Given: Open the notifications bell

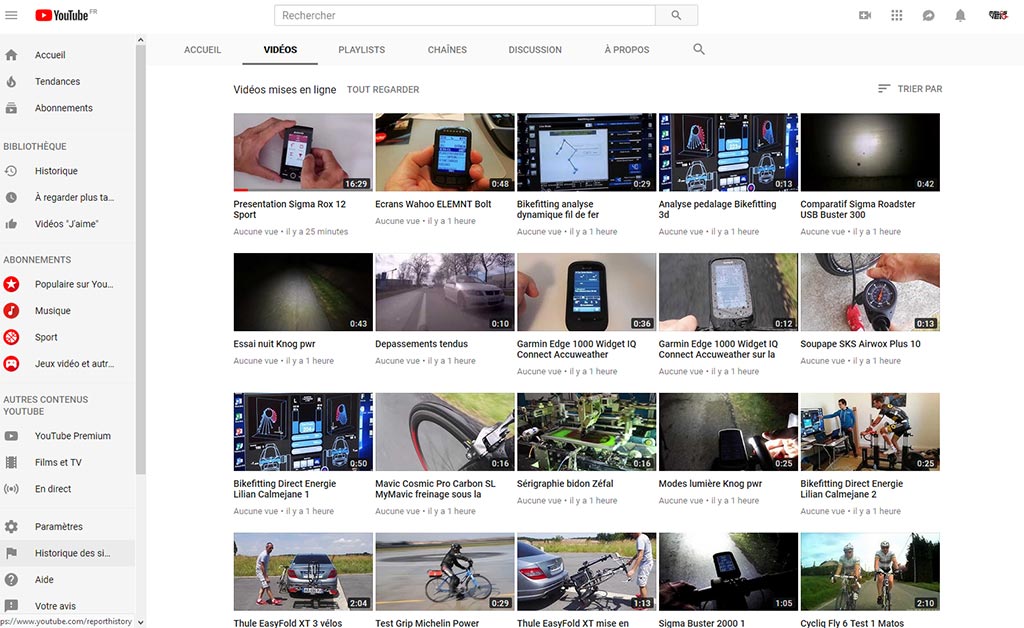Looking at the screenshot, I should tap(960, 15).
